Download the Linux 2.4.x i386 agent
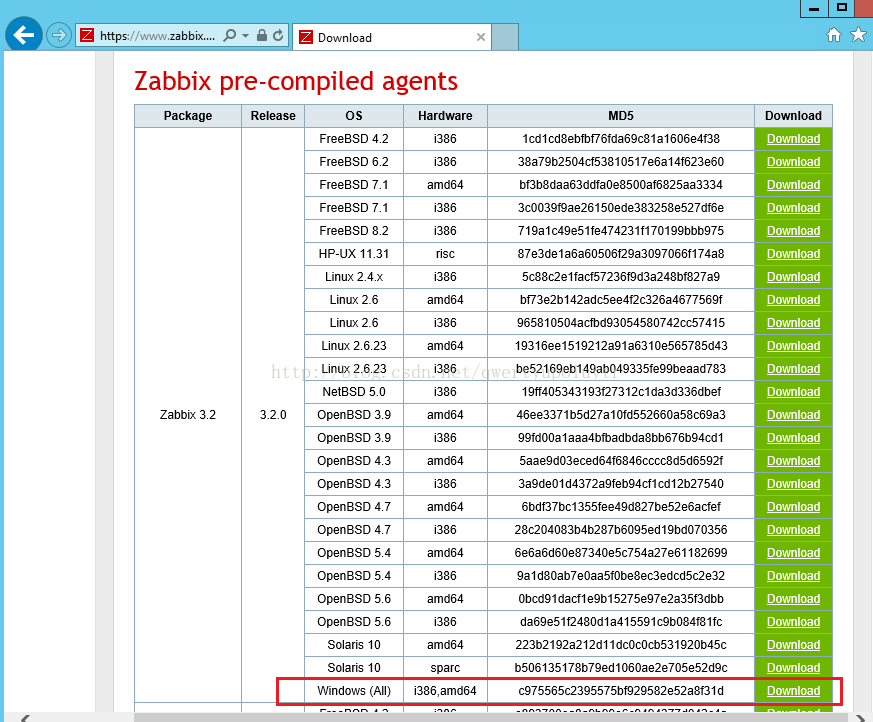Image resolution: width=873 pixels, height=722 pixels. coord(793,277)
